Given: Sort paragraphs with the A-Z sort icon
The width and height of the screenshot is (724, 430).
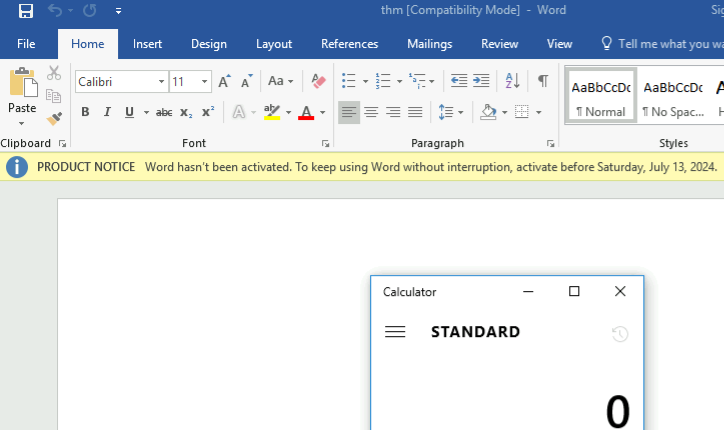Looking at the screenshot, I should tap(512, 81).
